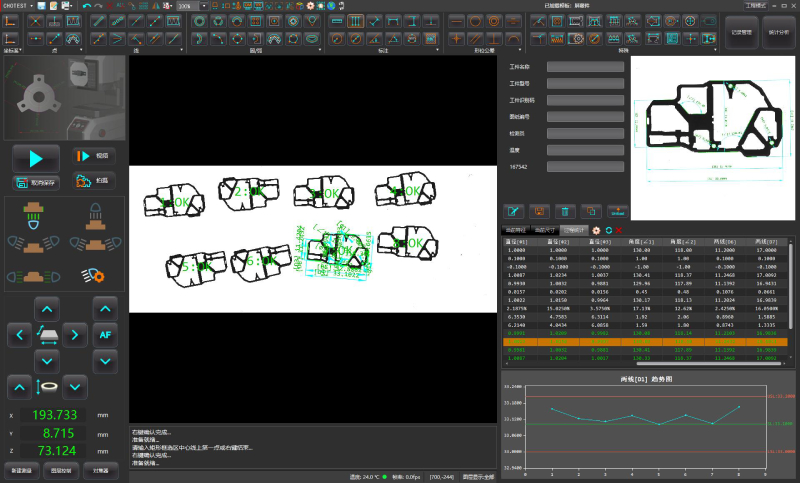Click the undo arrow in the top toolbar

(x=87, y=6)
